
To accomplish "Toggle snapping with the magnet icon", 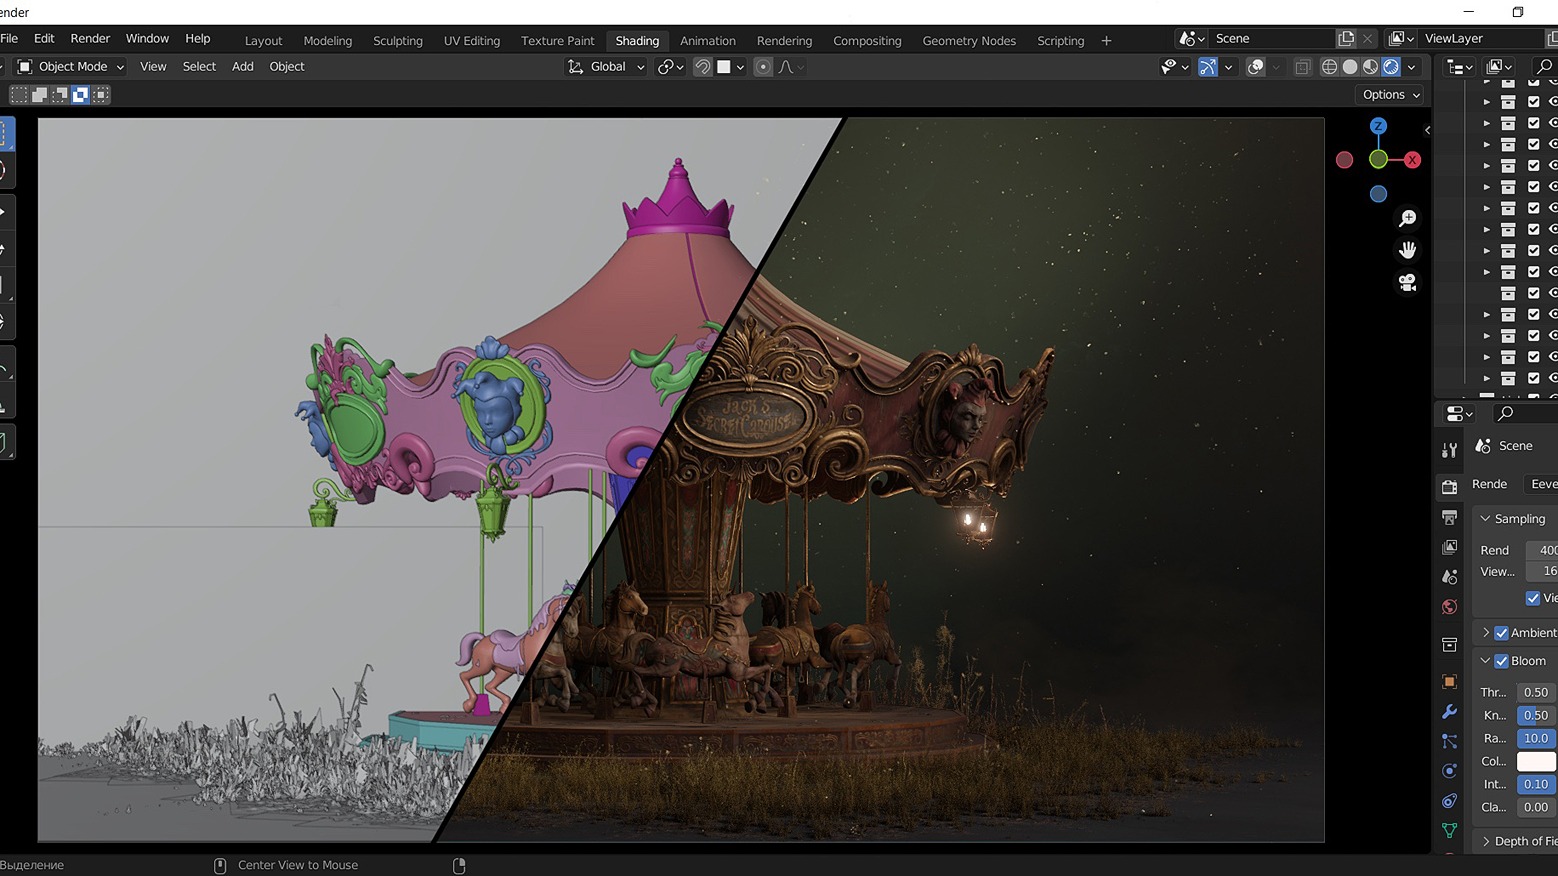I will (703, 67).
